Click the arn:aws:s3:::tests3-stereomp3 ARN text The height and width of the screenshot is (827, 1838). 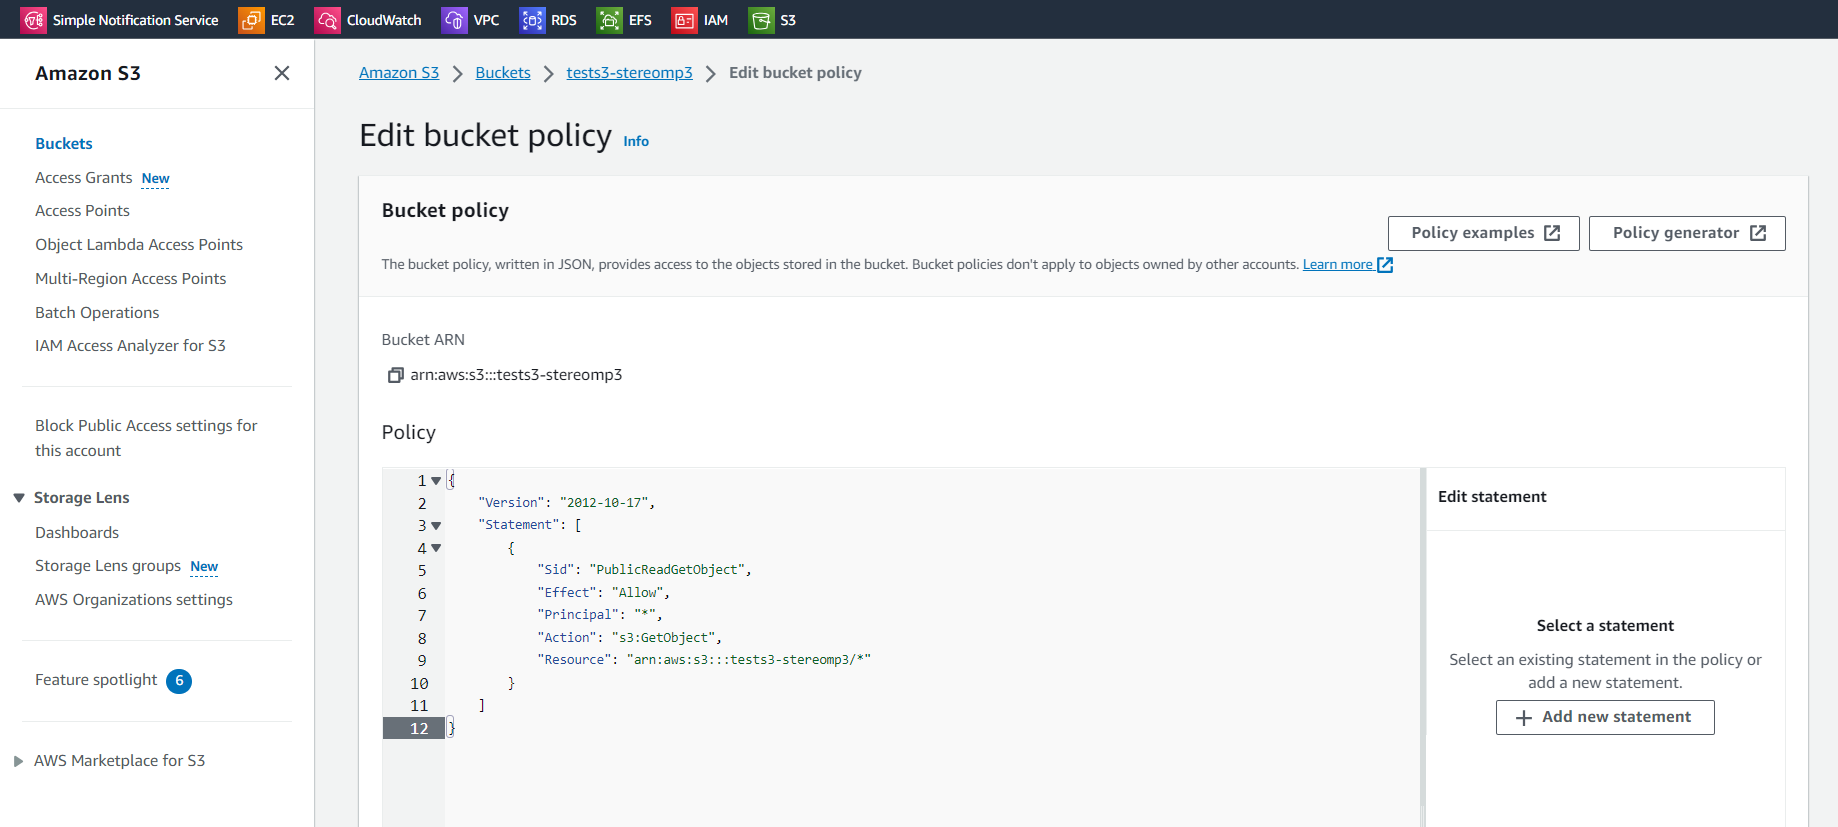pyautogui.click(x=516, y=375)
